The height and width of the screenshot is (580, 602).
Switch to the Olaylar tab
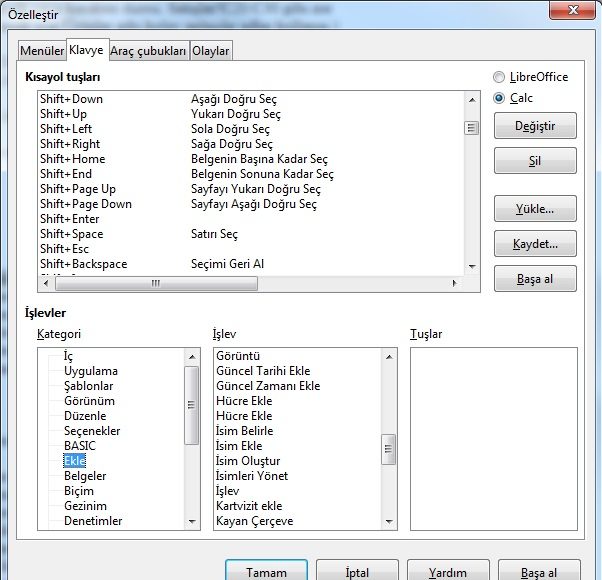[211, 51]
